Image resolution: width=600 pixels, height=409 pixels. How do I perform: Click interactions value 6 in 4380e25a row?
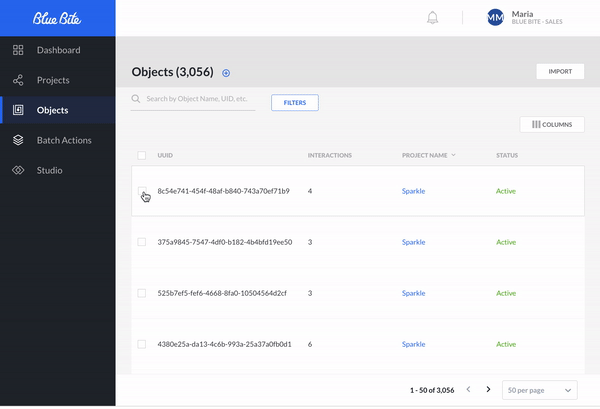[x=310, y=344]
